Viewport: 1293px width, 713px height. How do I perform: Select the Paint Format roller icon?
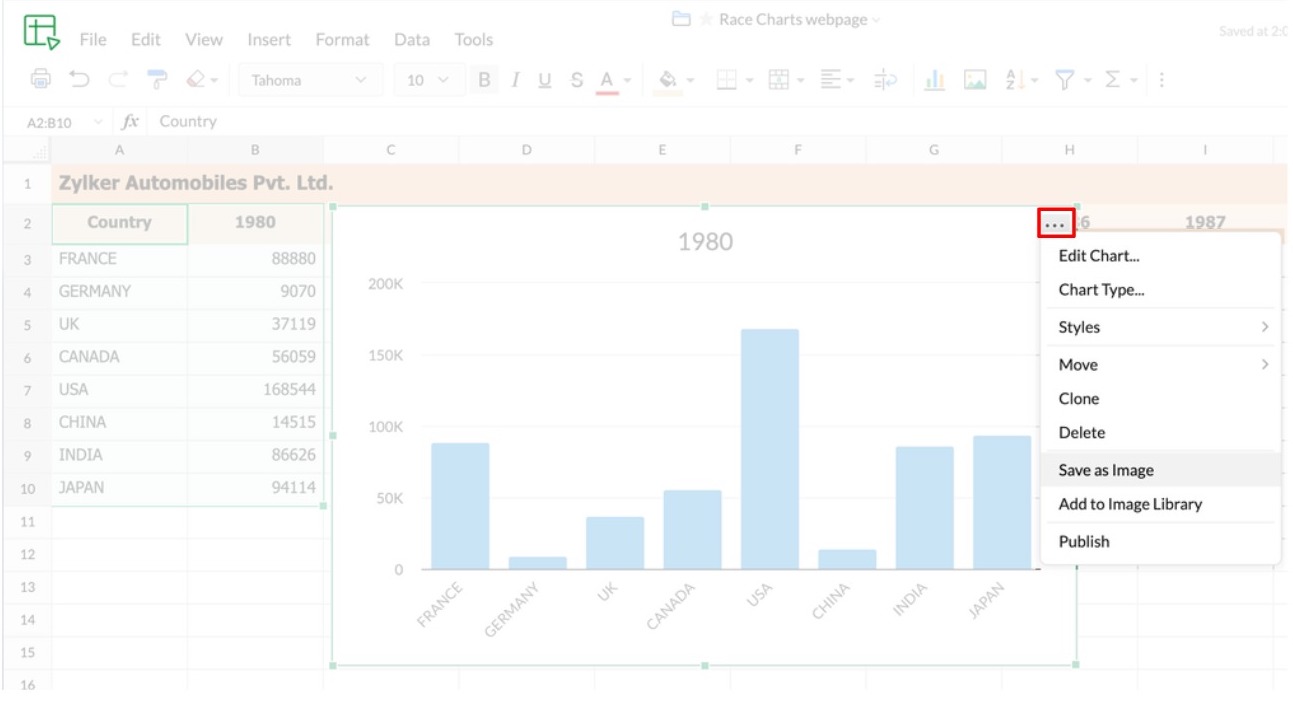click(x=158, y=80)
